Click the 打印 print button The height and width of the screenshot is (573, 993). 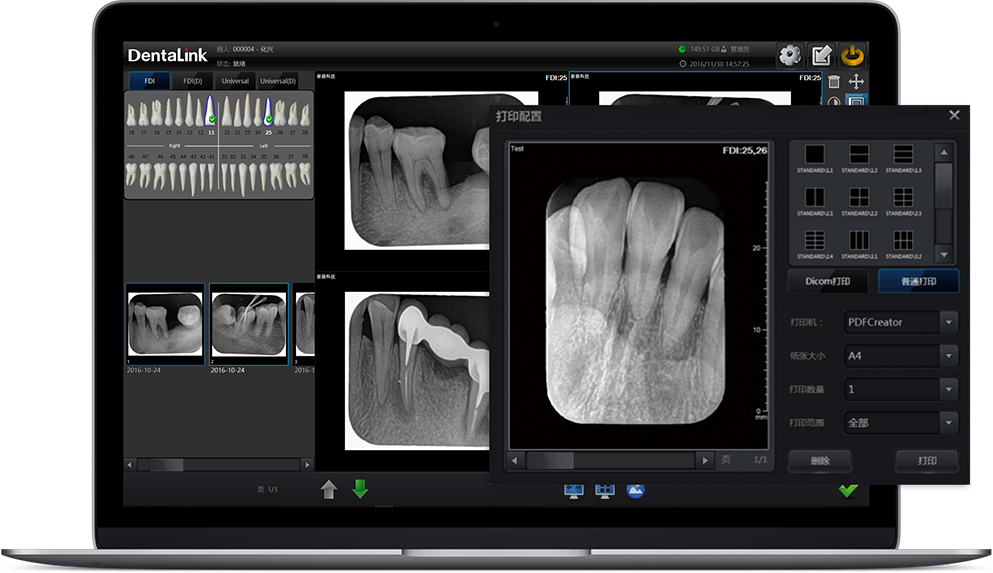927,460
